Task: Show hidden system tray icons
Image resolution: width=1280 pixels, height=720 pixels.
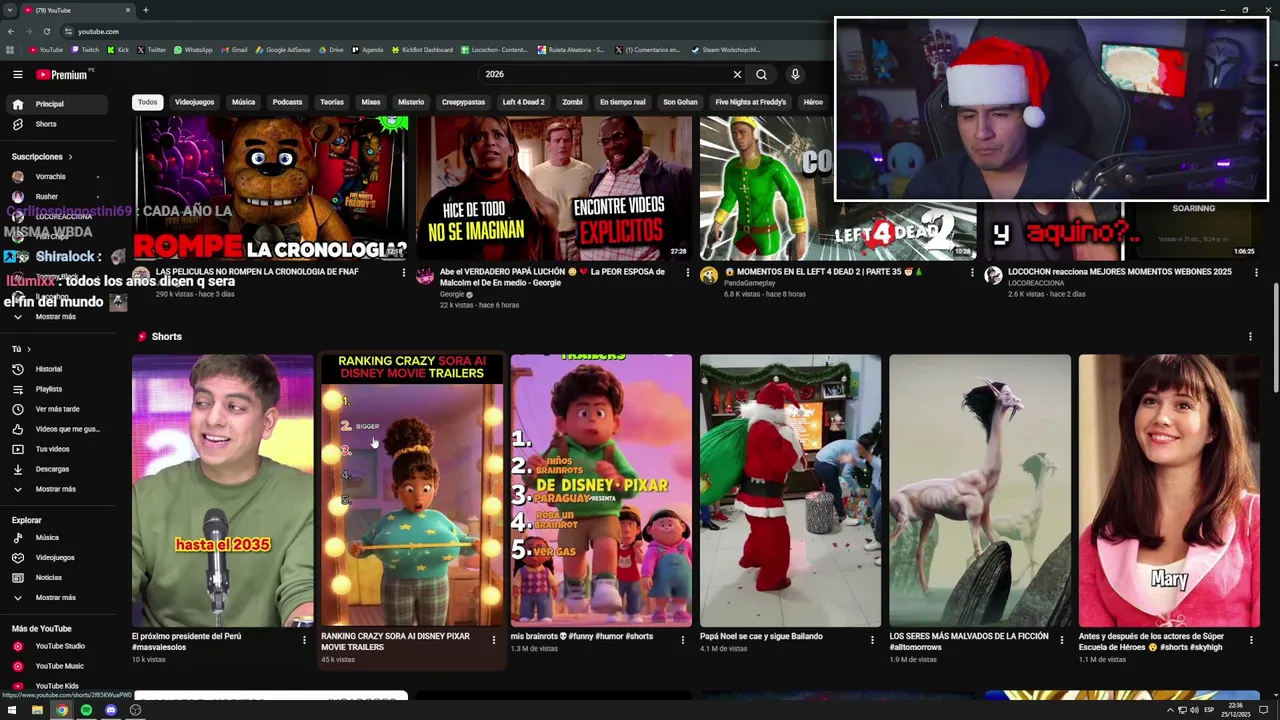Action: pos(1170,710)
